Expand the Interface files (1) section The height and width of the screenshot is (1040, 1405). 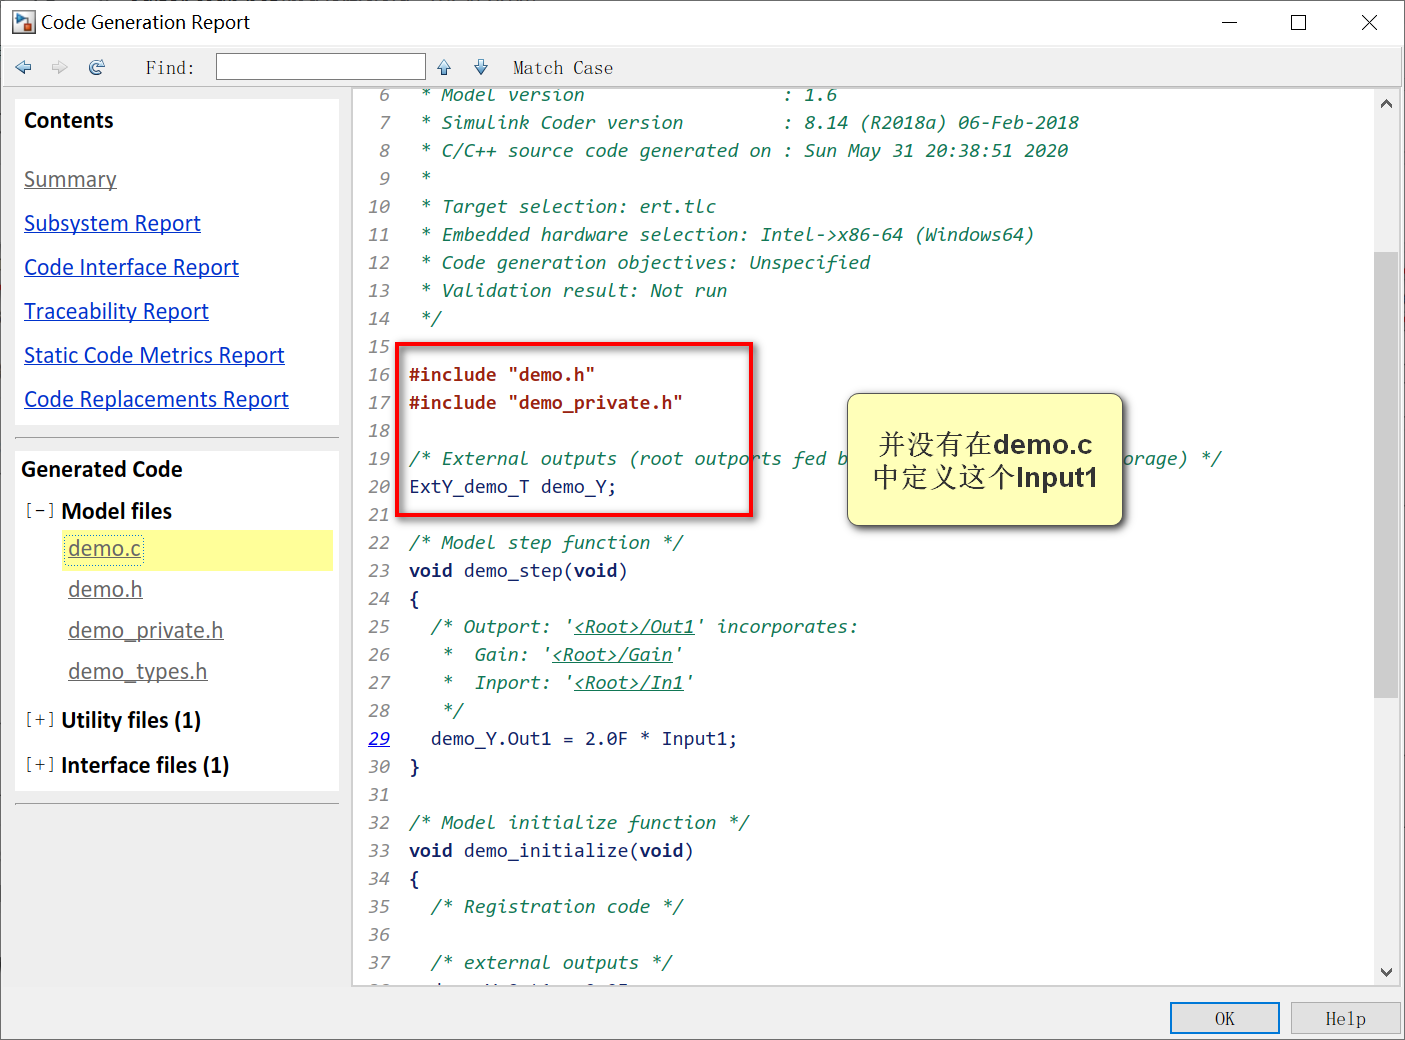(x=40, y=765)
